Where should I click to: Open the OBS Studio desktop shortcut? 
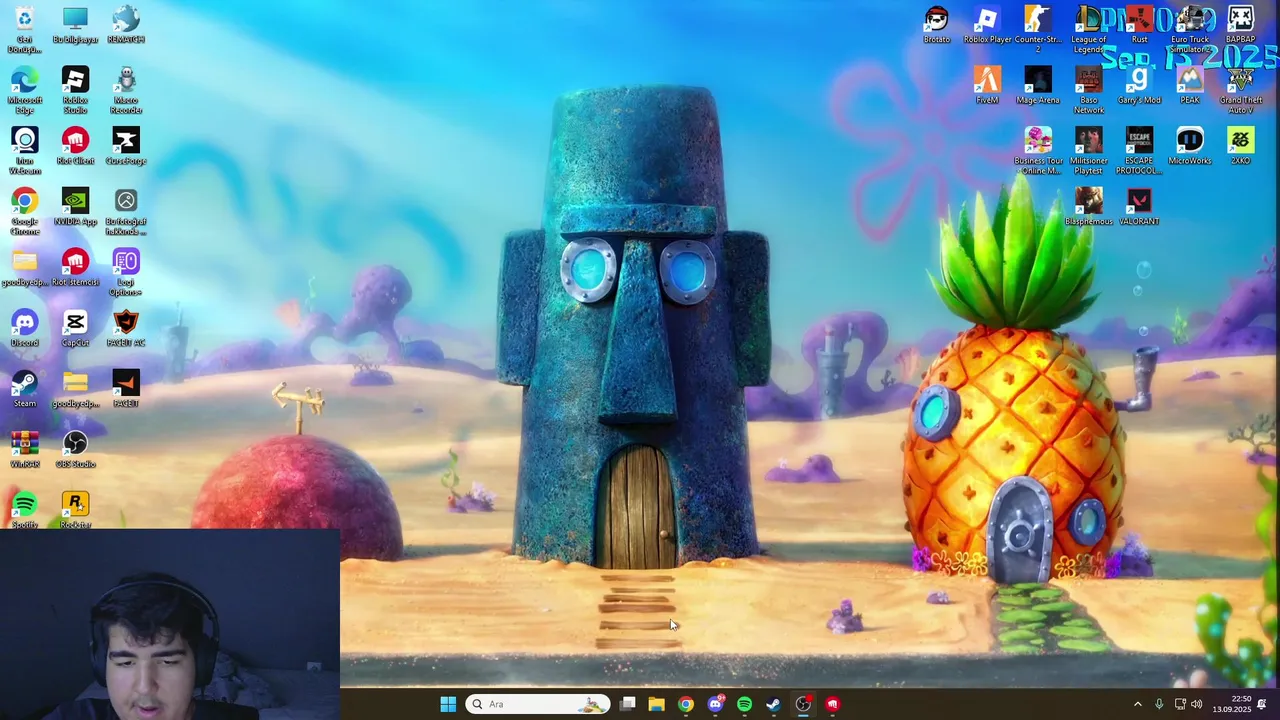click(x=75, y=450)
